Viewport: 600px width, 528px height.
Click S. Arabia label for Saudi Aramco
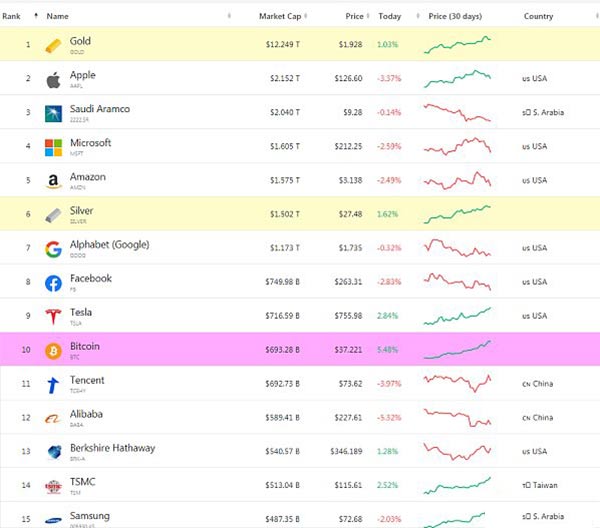click(x=543, y=112)
